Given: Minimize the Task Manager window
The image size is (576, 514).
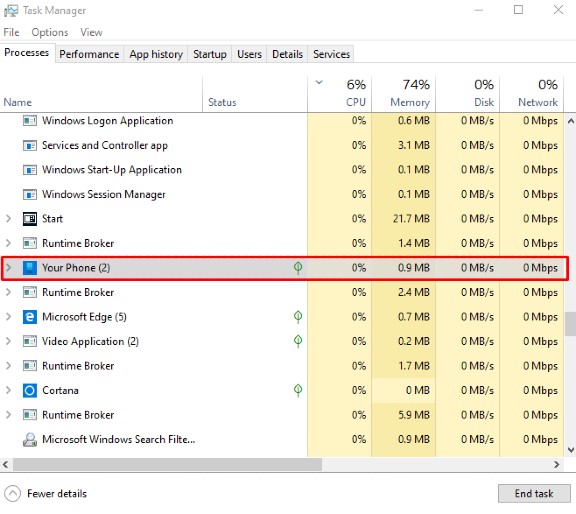Looking at the screenshot, I should pyautogui.click(x=478, y=10).
